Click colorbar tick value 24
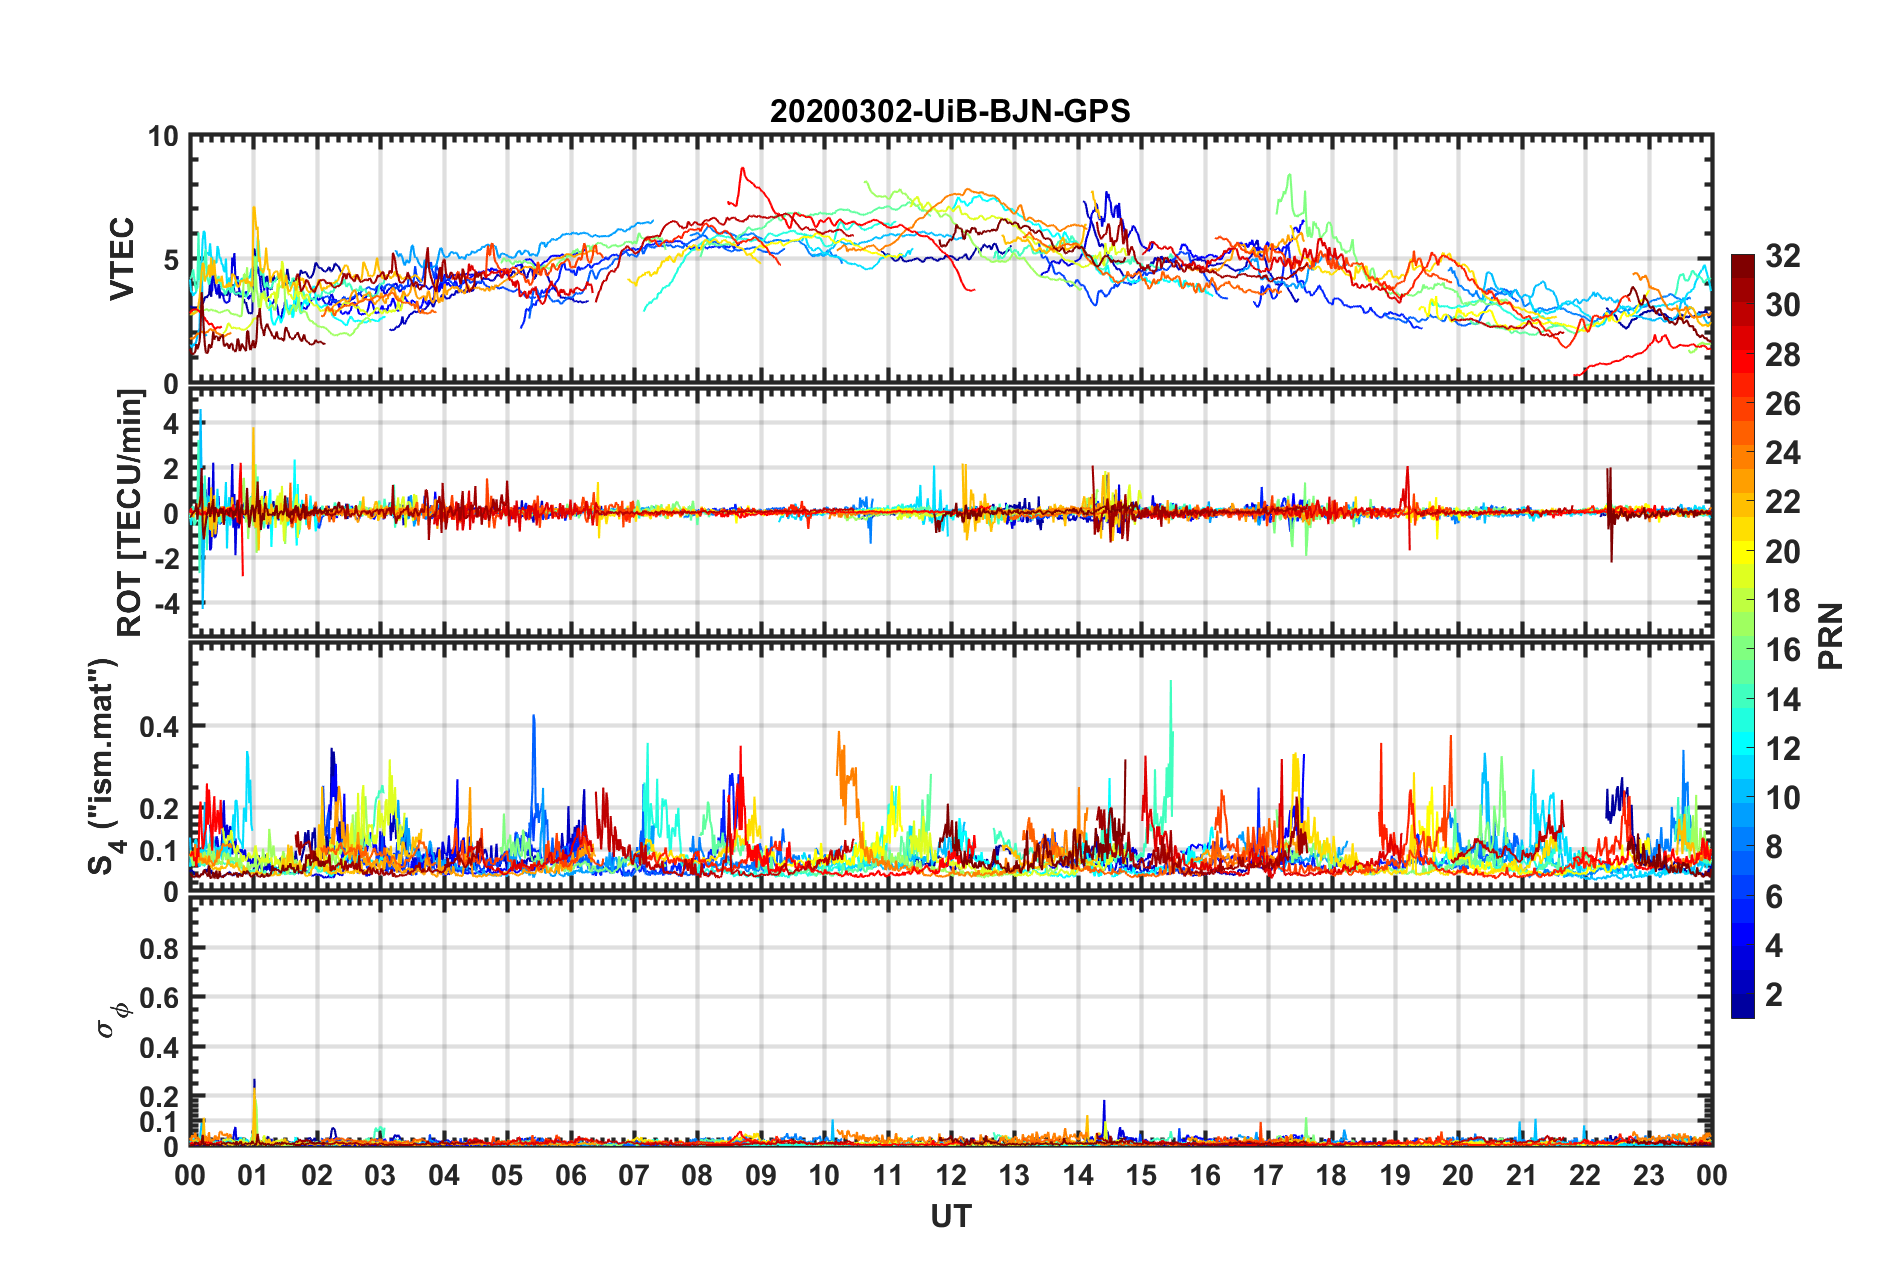Viewport: 1902px width, 1272px height. (x=1782, y=453)
